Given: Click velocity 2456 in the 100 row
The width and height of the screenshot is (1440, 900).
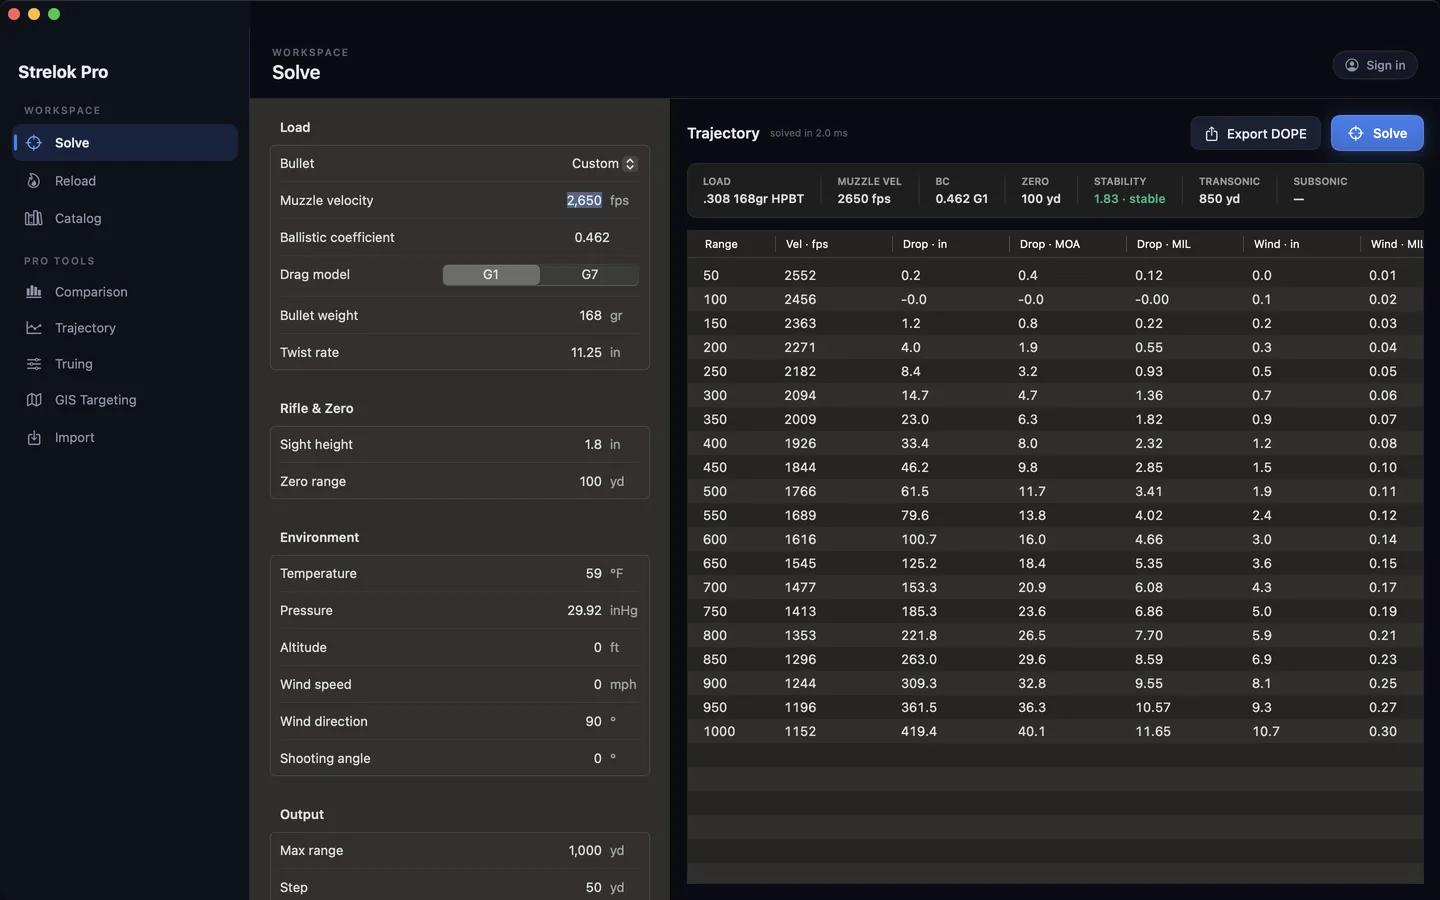Looking at the screenshot, I should coord(800,299).
